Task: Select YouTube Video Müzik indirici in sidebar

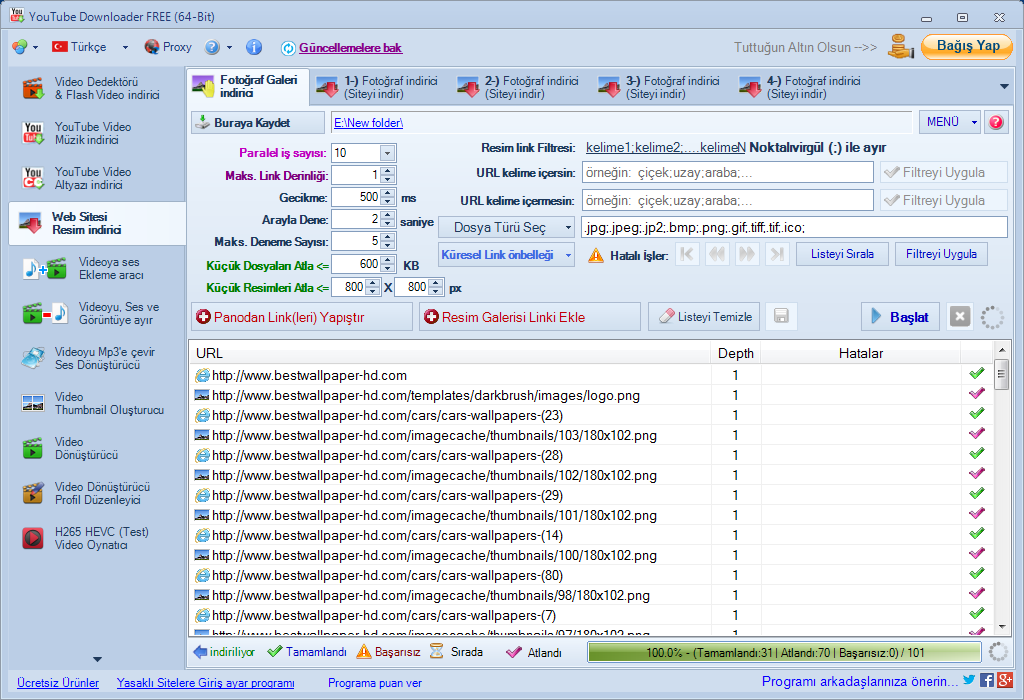Action: (x=94, y=134)
